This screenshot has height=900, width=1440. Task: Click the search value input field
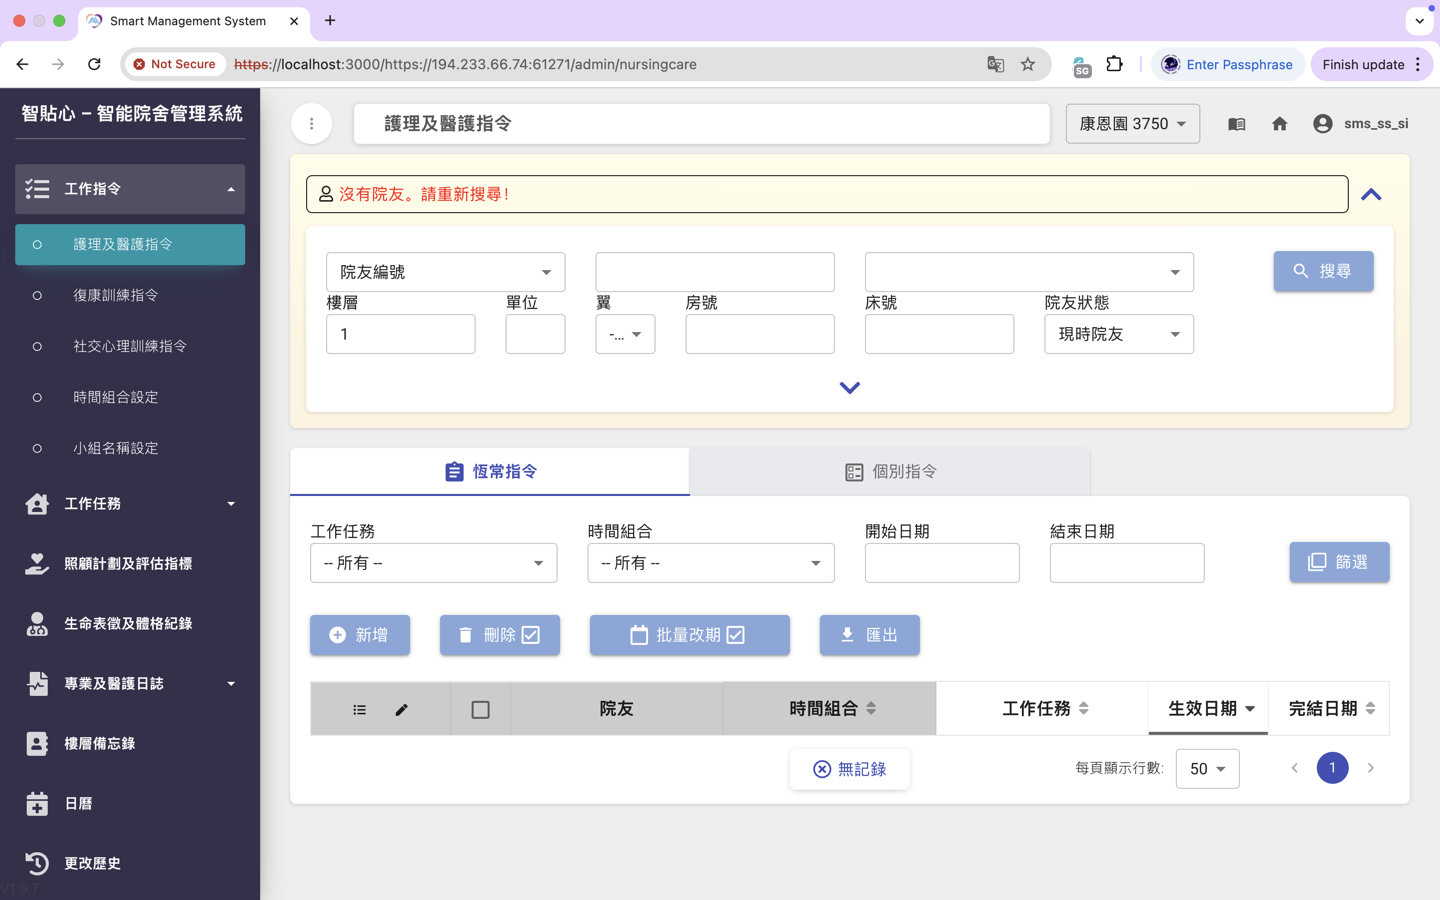[715, 272]
